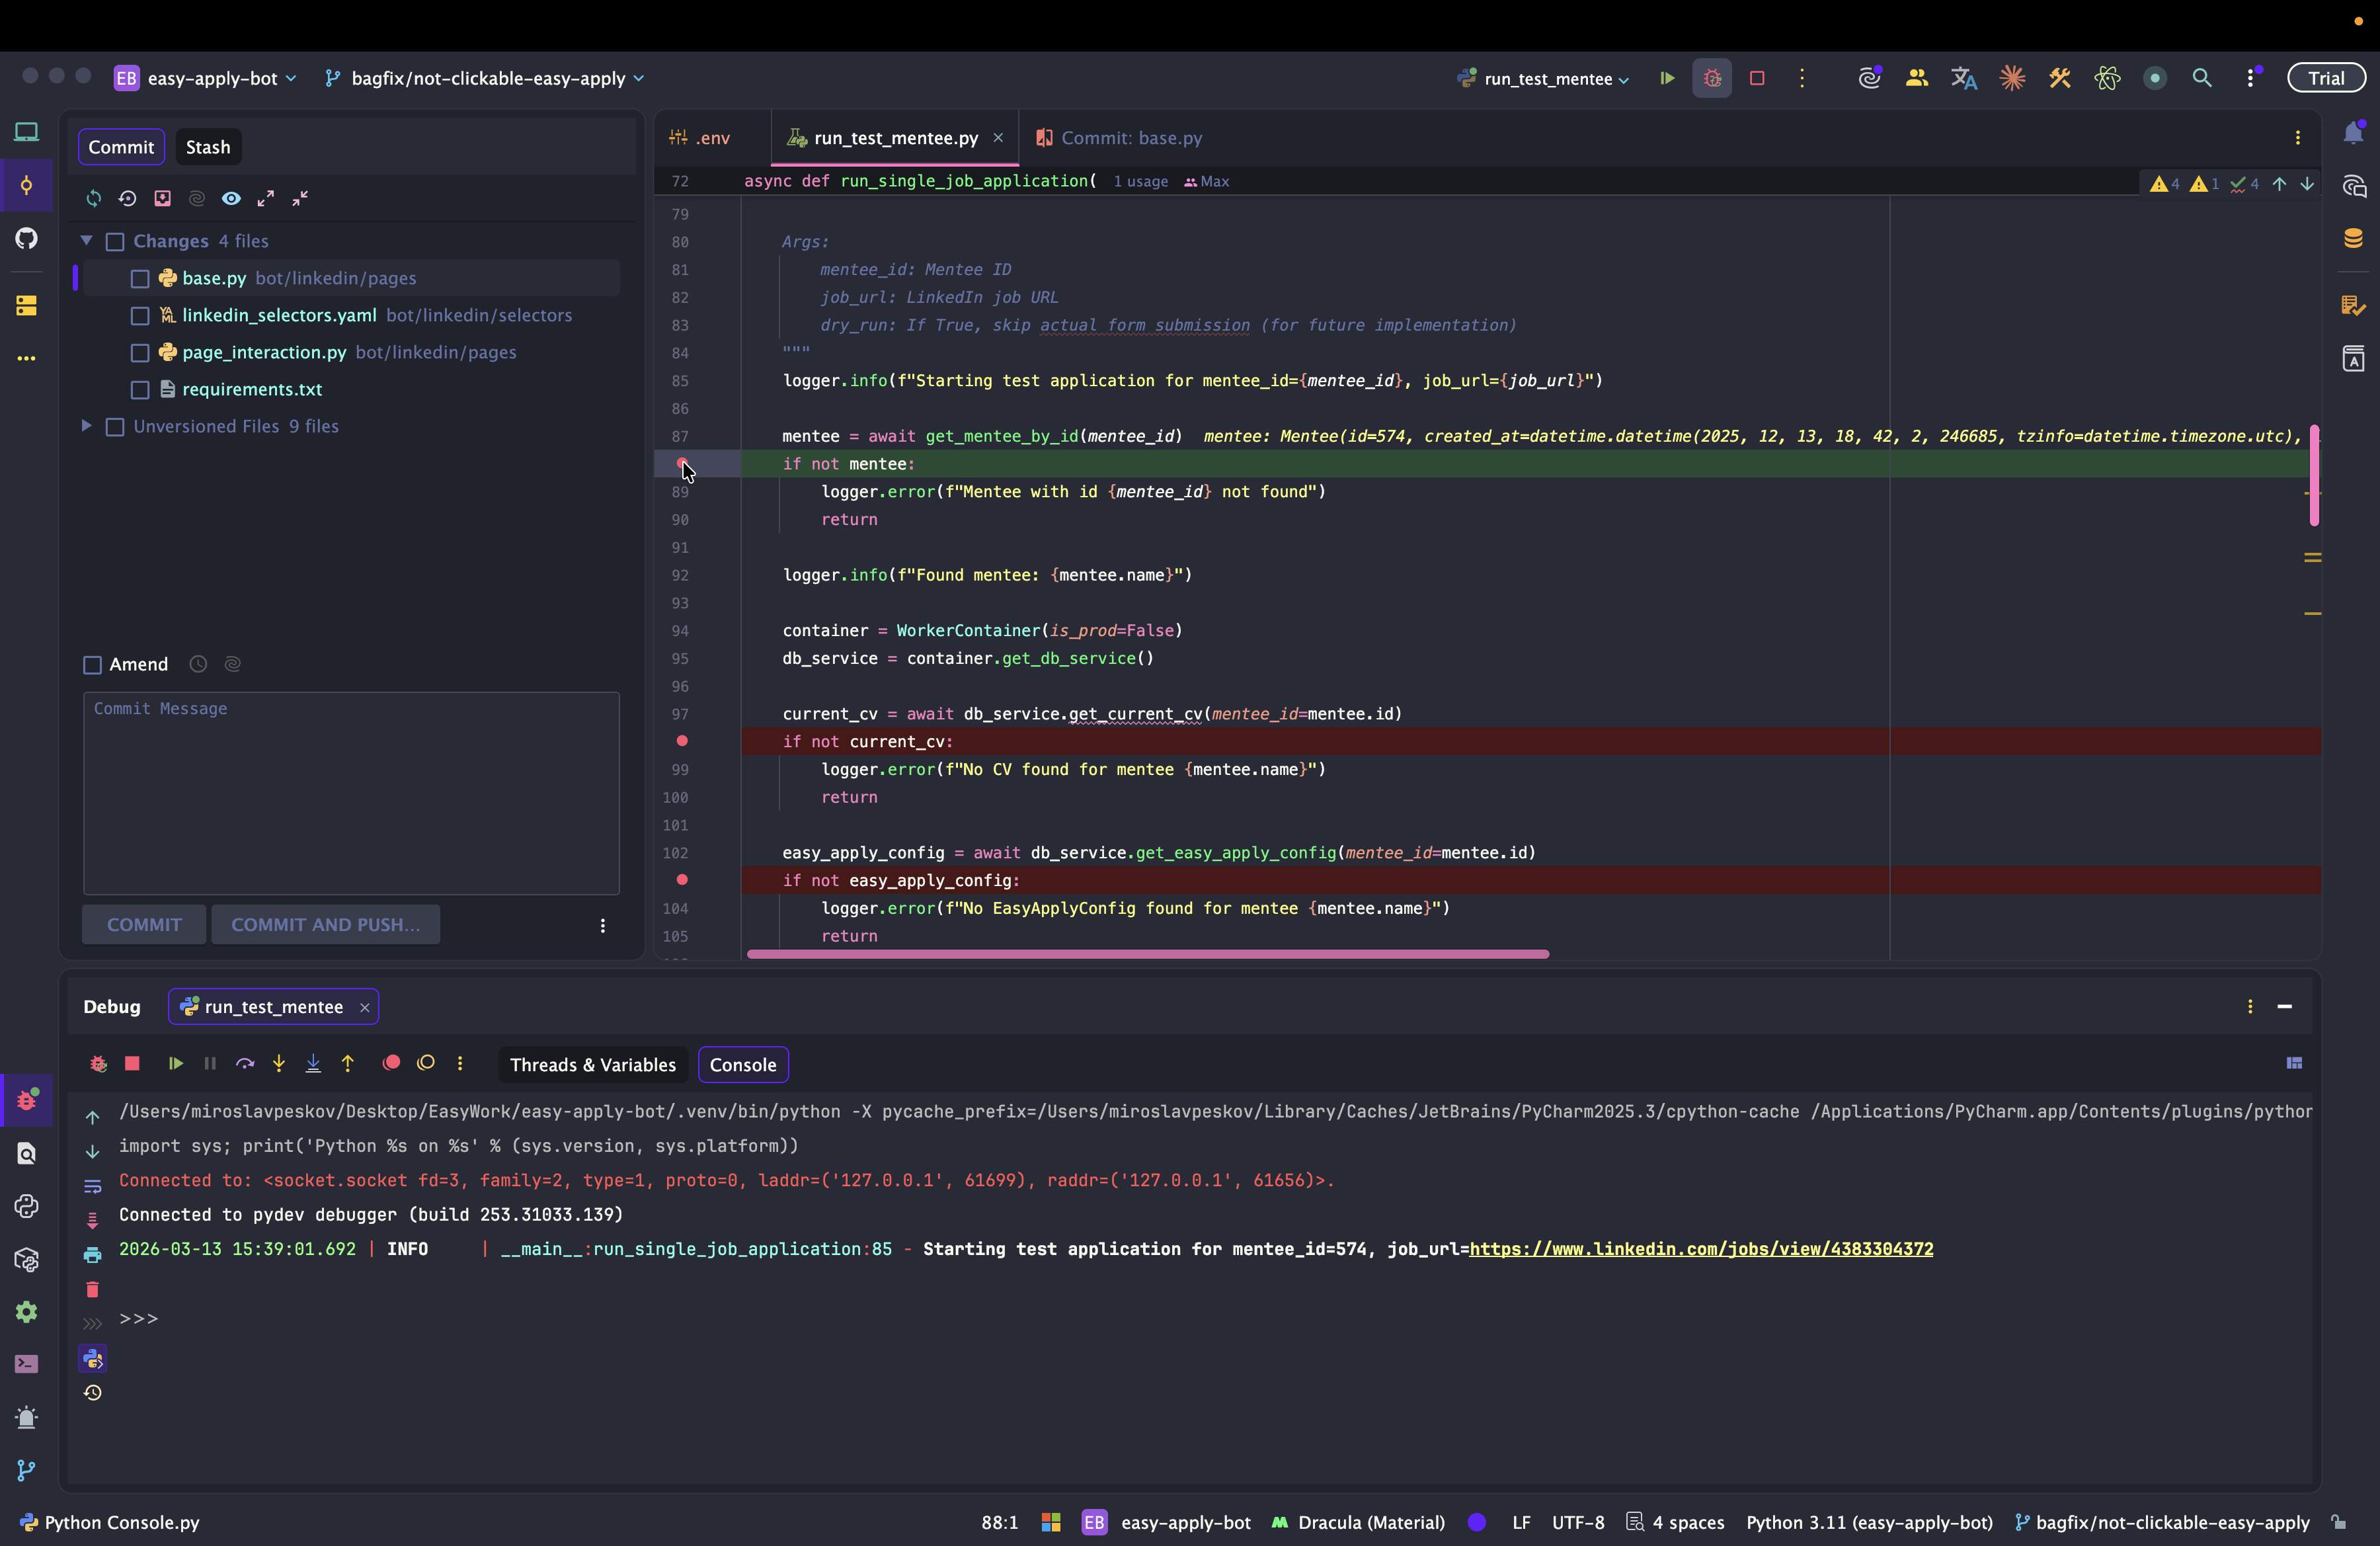Image resolution: width=2380 pixels, height=1546 pixels.
Task: Open the run_test_mentee run configuration dropdown
Action: 1546,79
